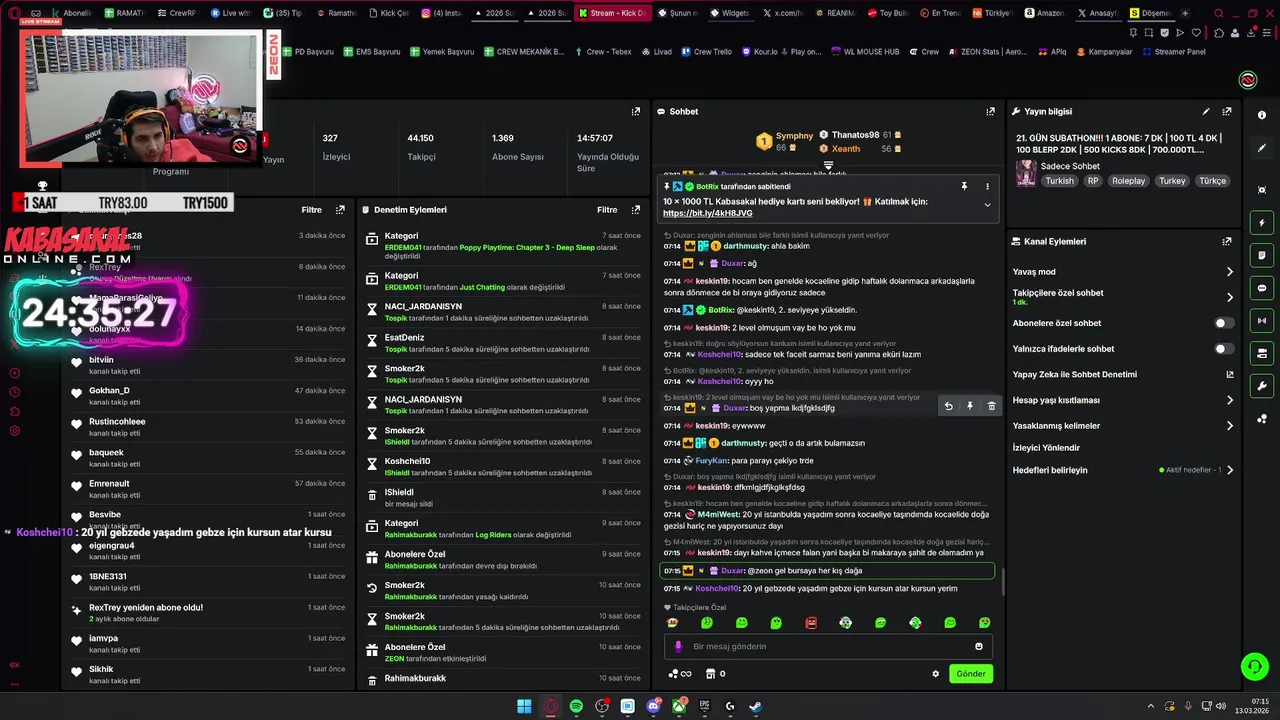Click the pencil icon in right sidebar
The height and width of the screenshot is (720, 1280).
coord(1262,148)
